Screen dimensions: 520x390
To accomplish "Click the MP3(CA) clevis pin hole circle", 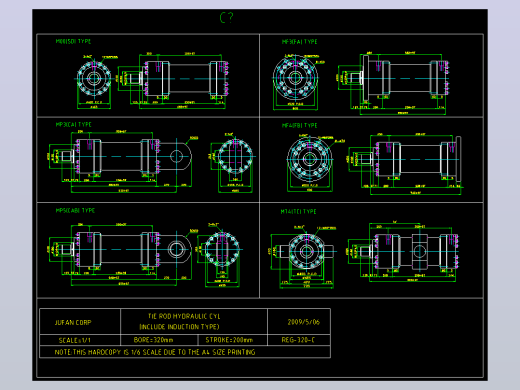I will pos(176,156).
